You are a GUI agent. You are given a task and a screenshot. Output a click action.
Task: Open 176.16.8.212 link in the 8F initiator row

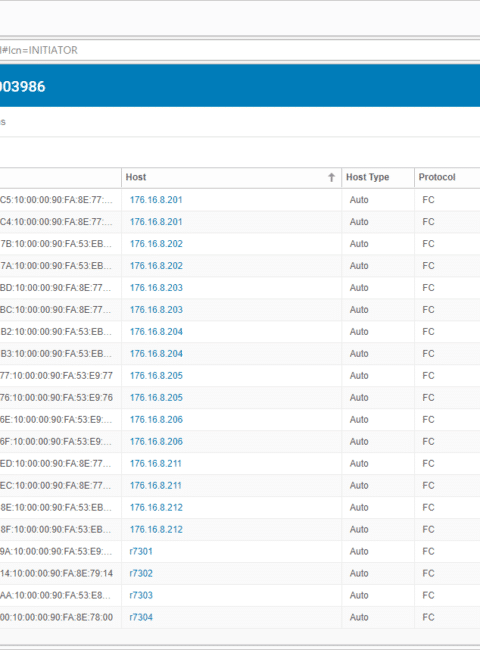156,529
